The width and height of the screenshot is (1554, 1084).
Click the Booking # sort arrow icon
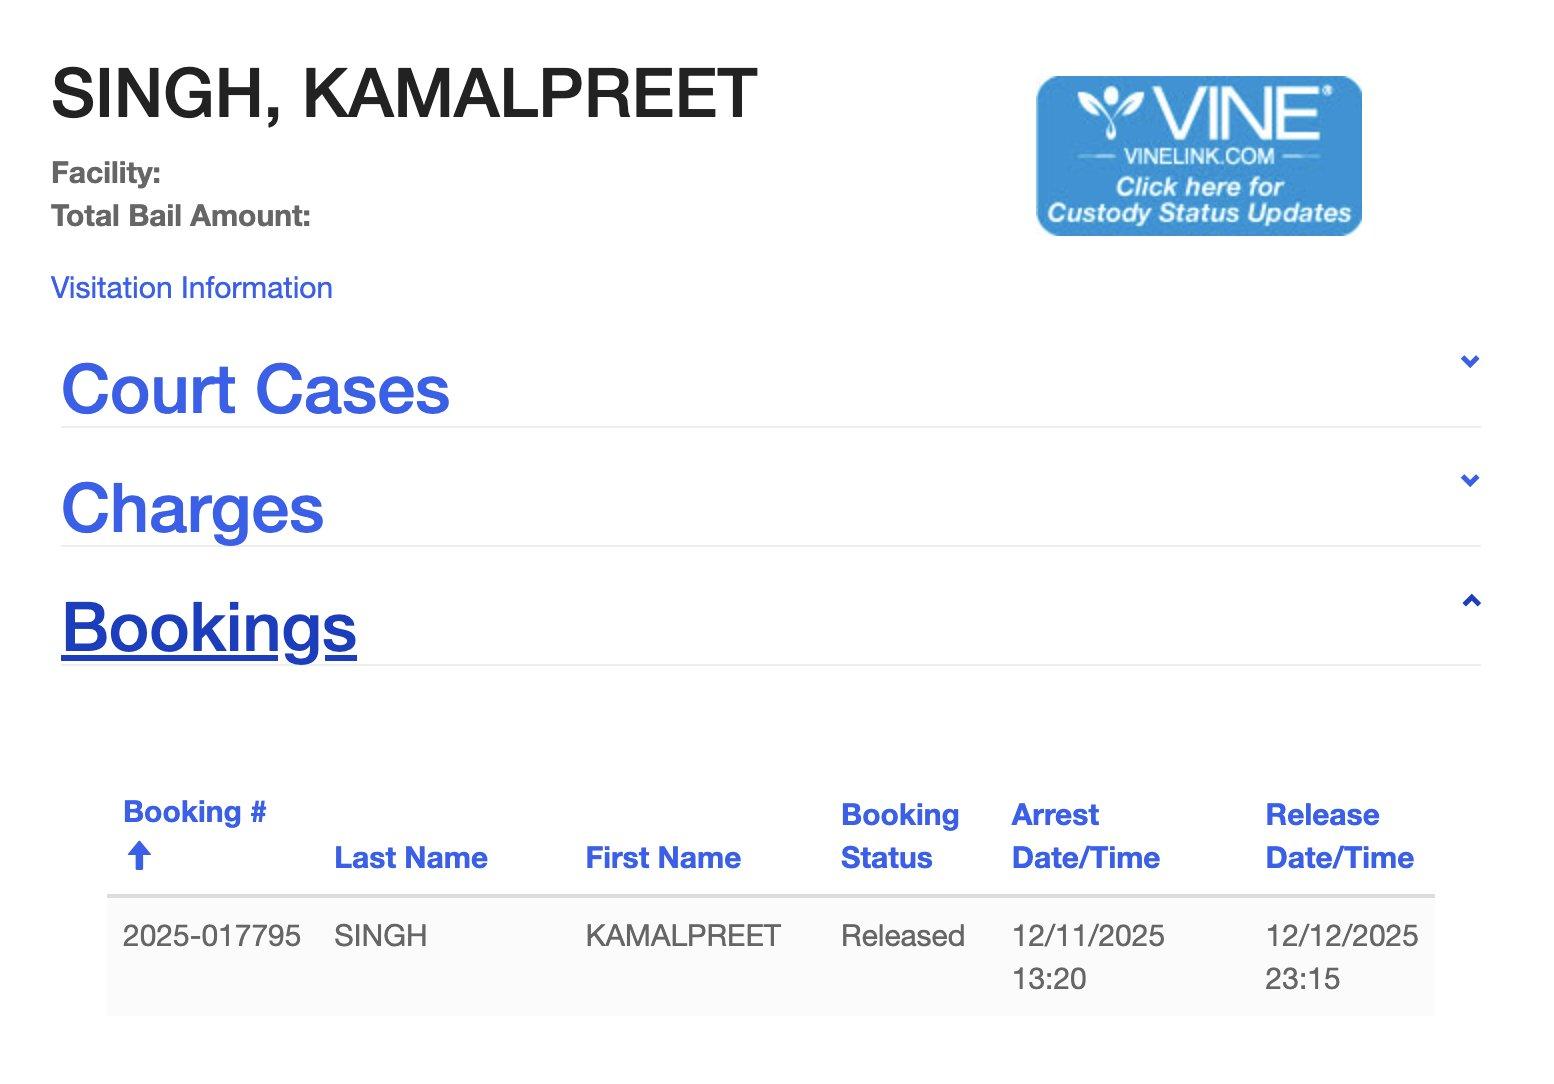pos(139,856)
